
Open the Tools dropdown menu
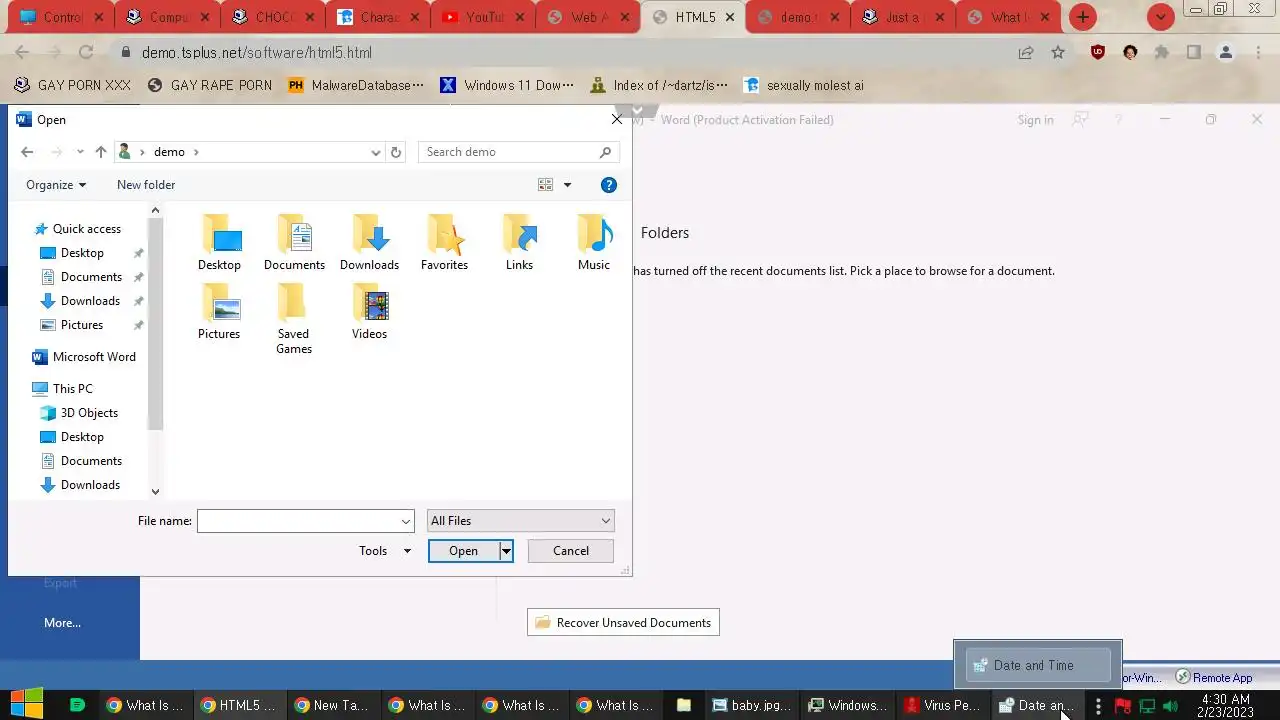coord(385,551)
